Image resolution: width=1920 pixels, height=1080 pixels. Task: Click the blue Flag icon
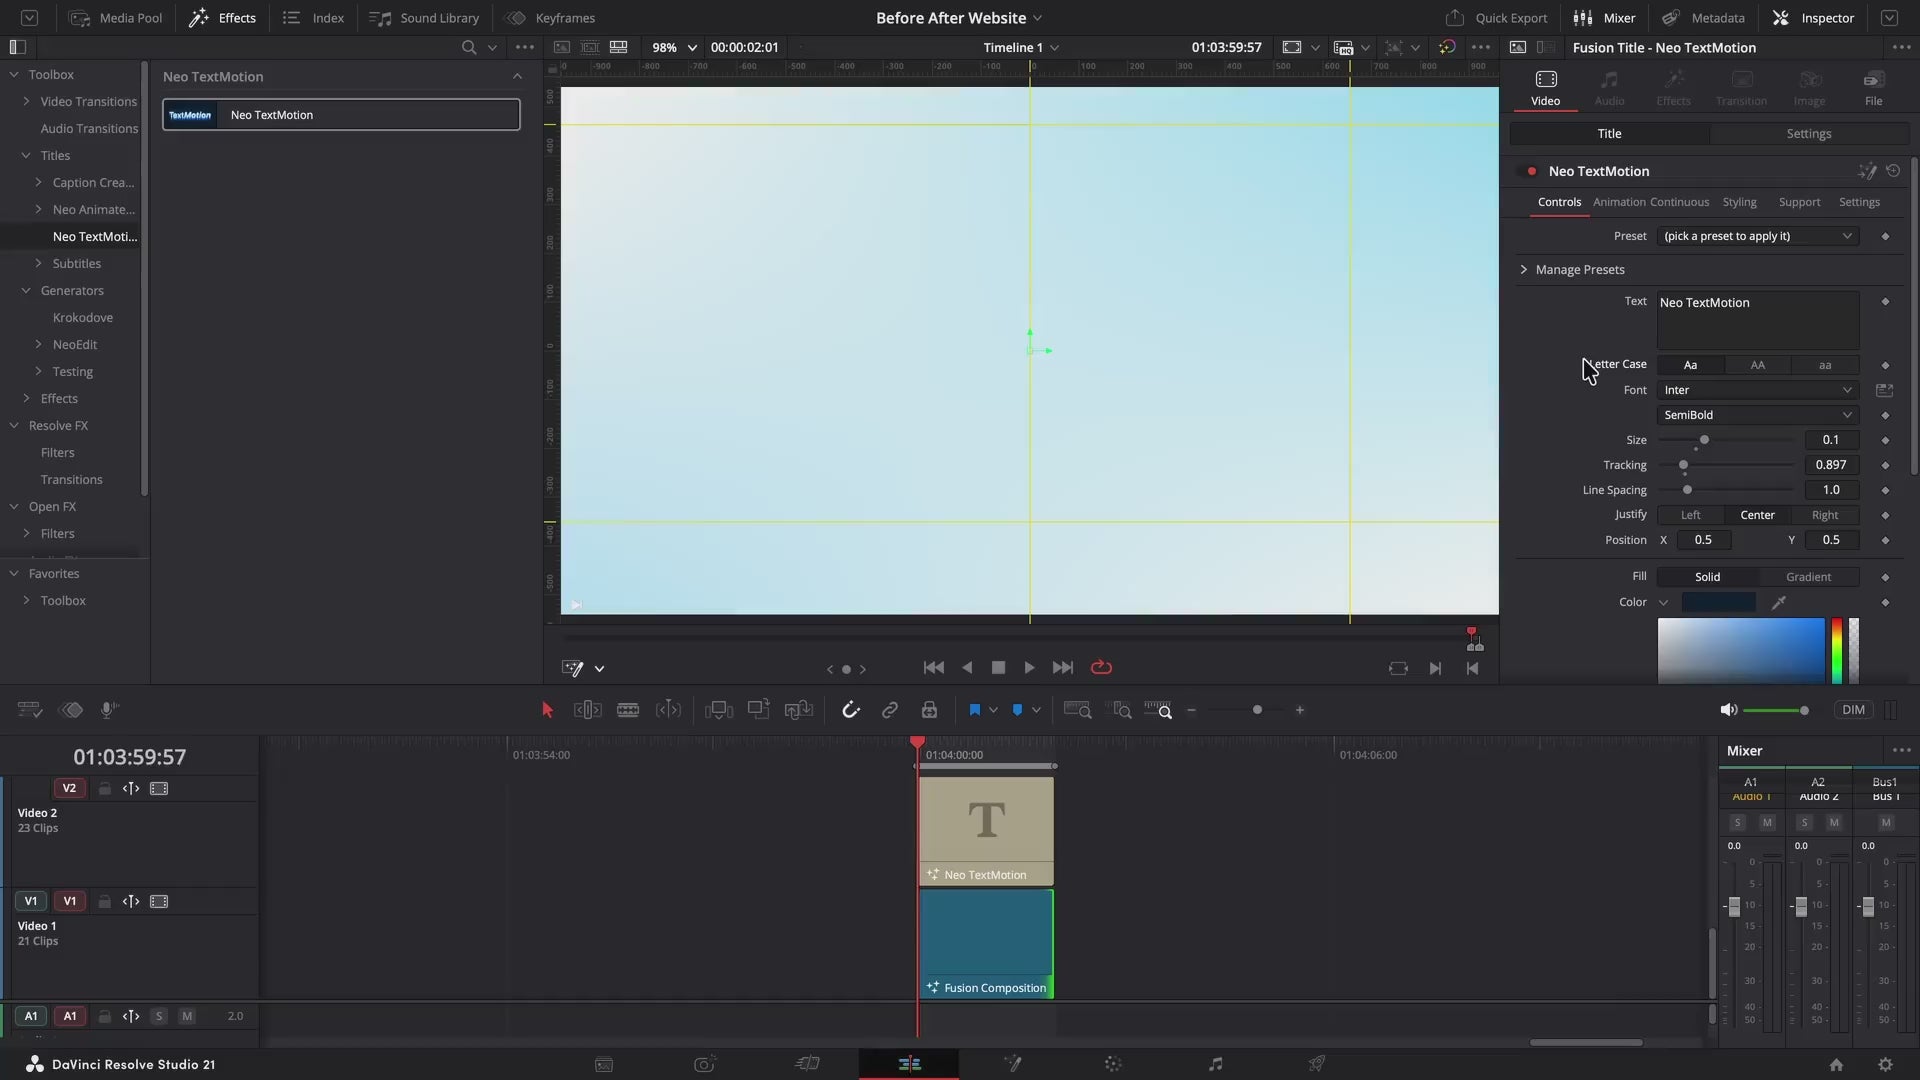975,710
